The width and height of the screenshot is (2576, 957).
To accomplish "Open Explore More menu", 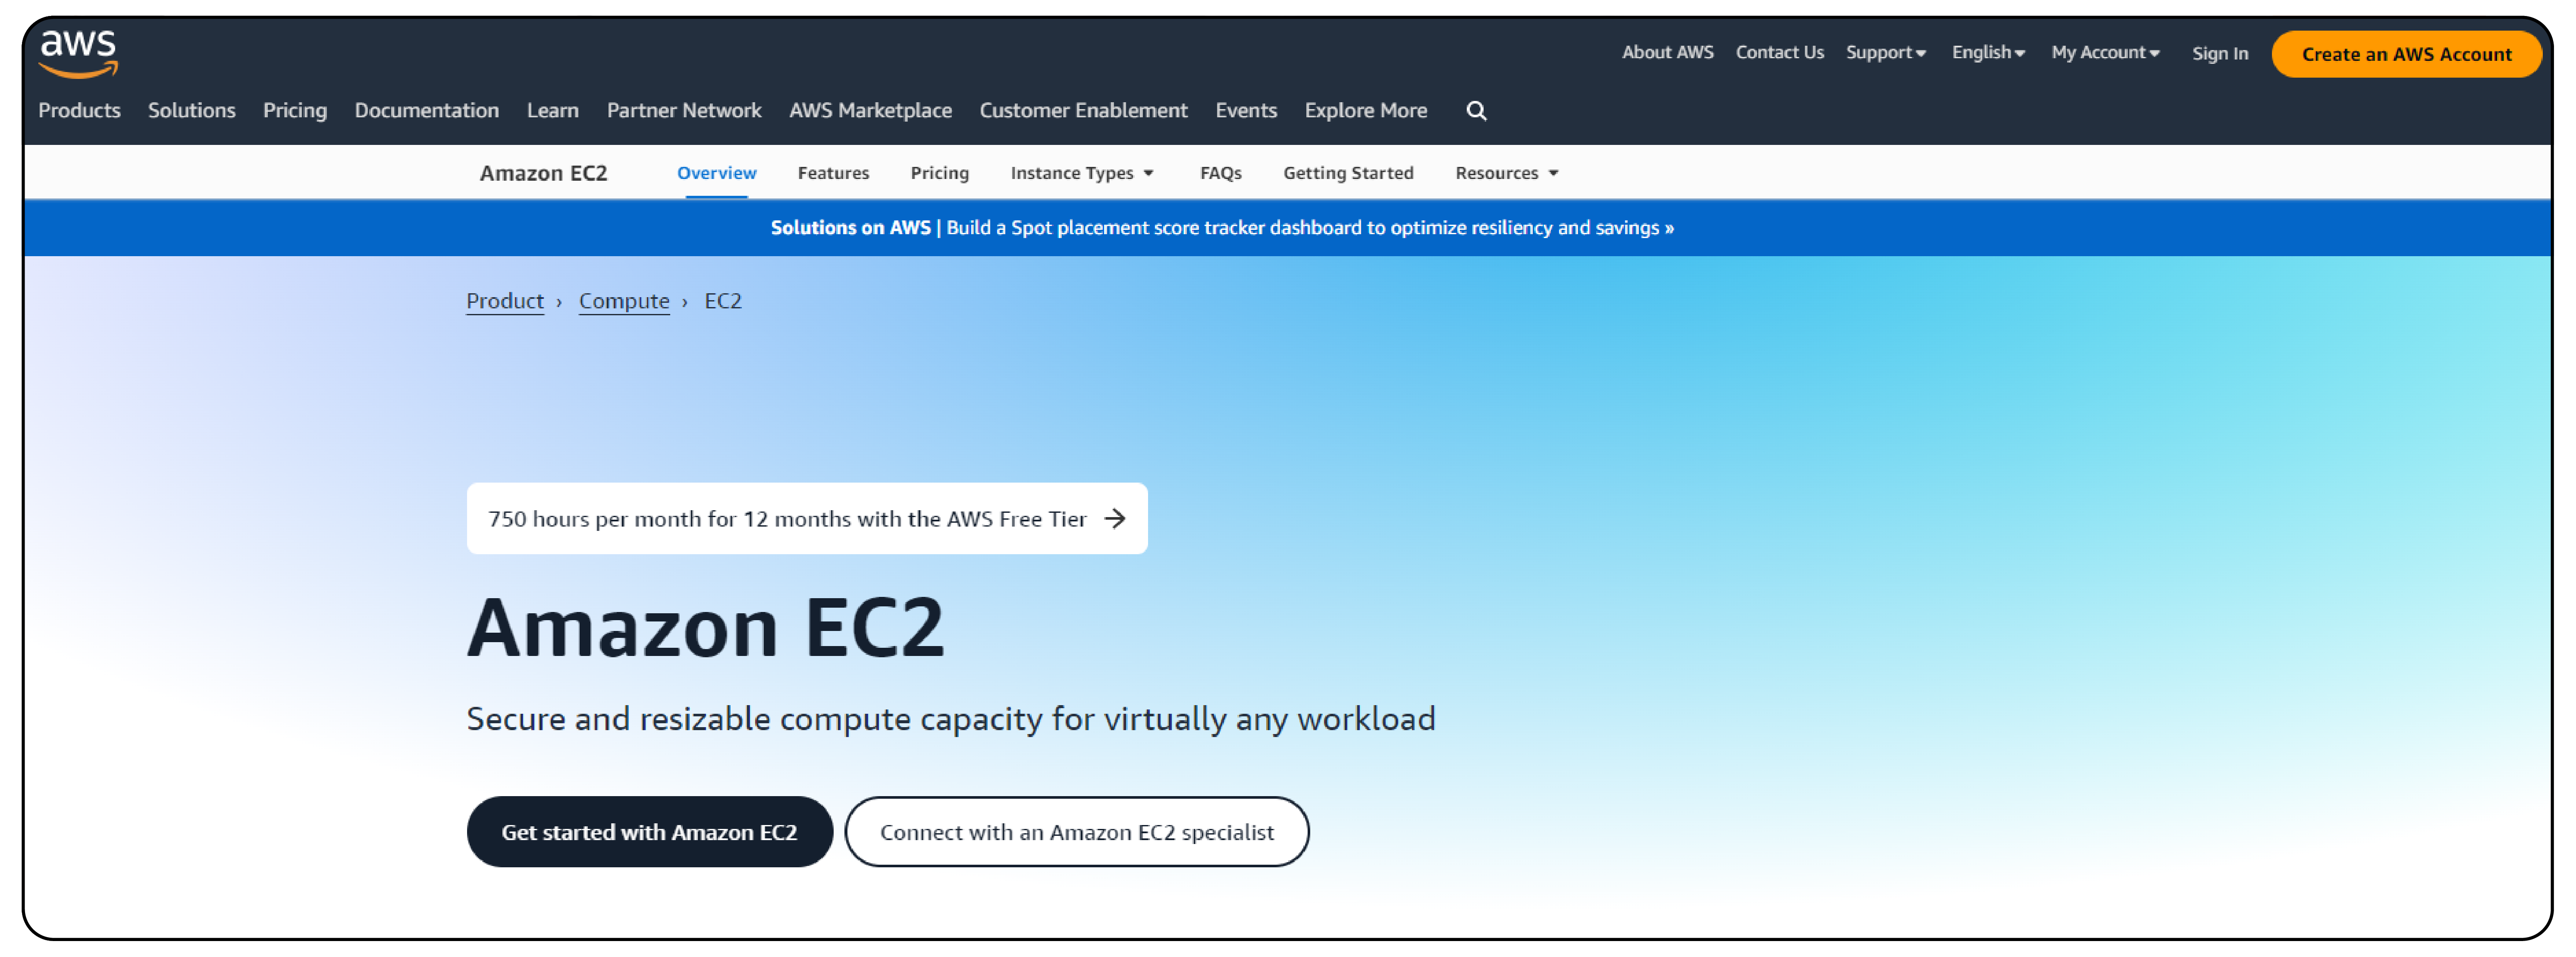I will tap(1366, 111).
